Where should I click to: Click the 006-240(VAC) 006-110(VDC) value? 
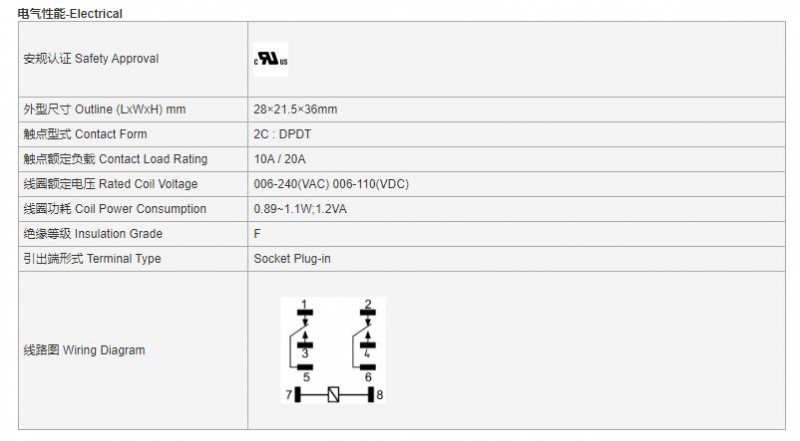click(x=331, y=184)
